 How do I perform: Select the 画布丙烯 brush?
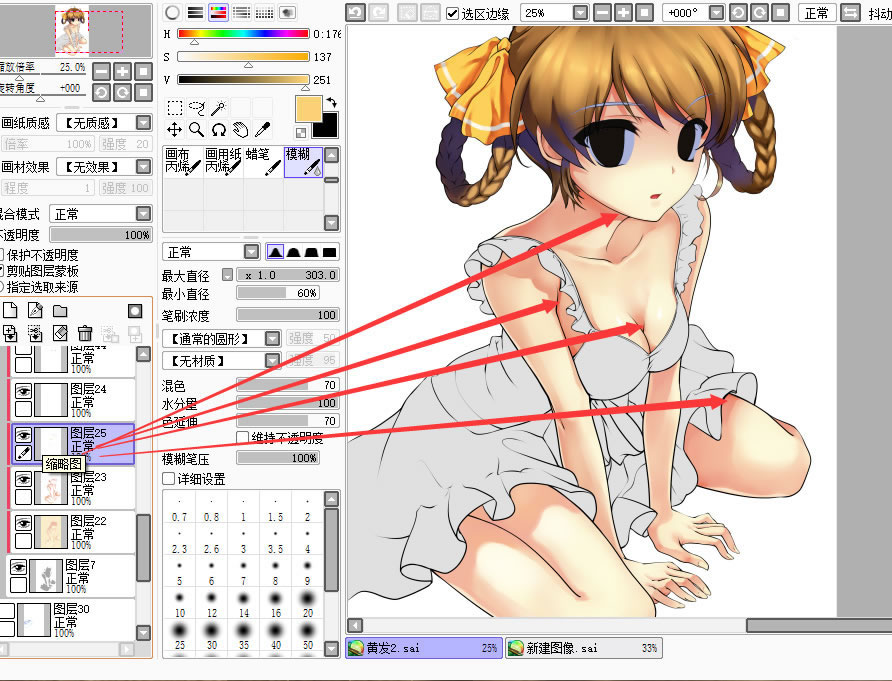(x=183, y=162)
